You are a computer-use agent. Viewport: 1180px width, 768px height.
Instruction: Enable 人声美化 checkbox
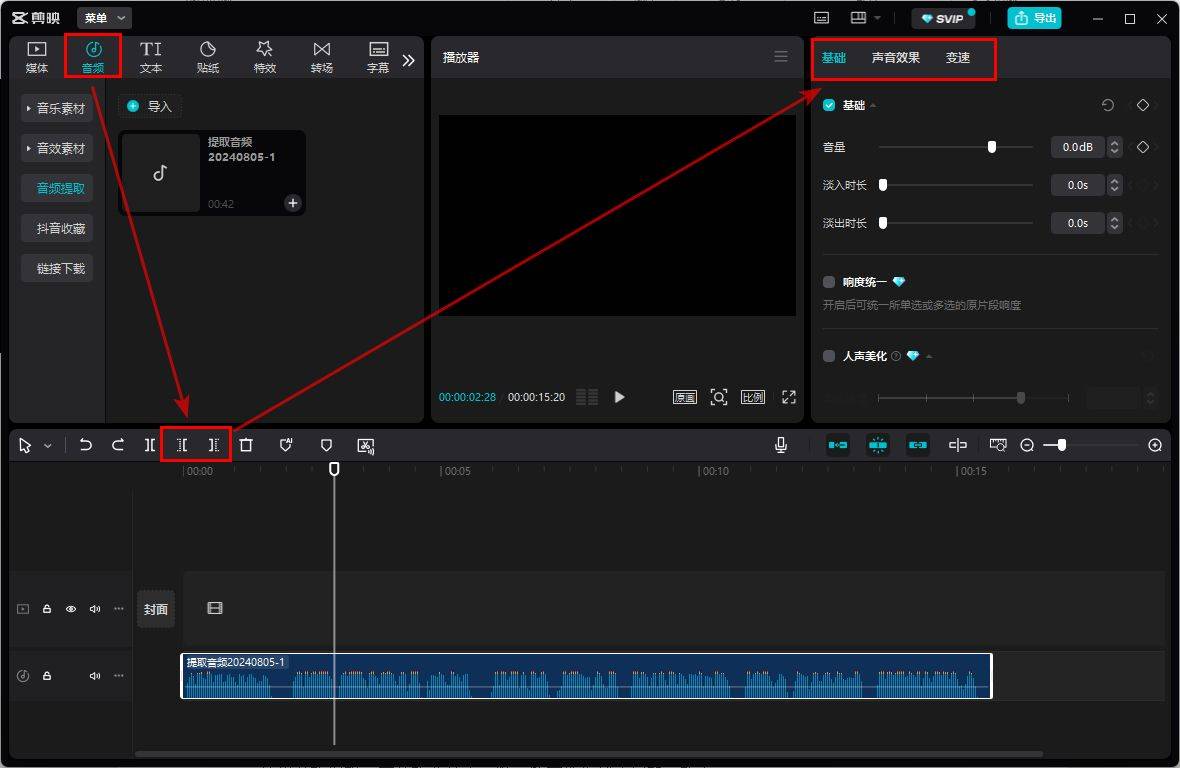point(829,356)
